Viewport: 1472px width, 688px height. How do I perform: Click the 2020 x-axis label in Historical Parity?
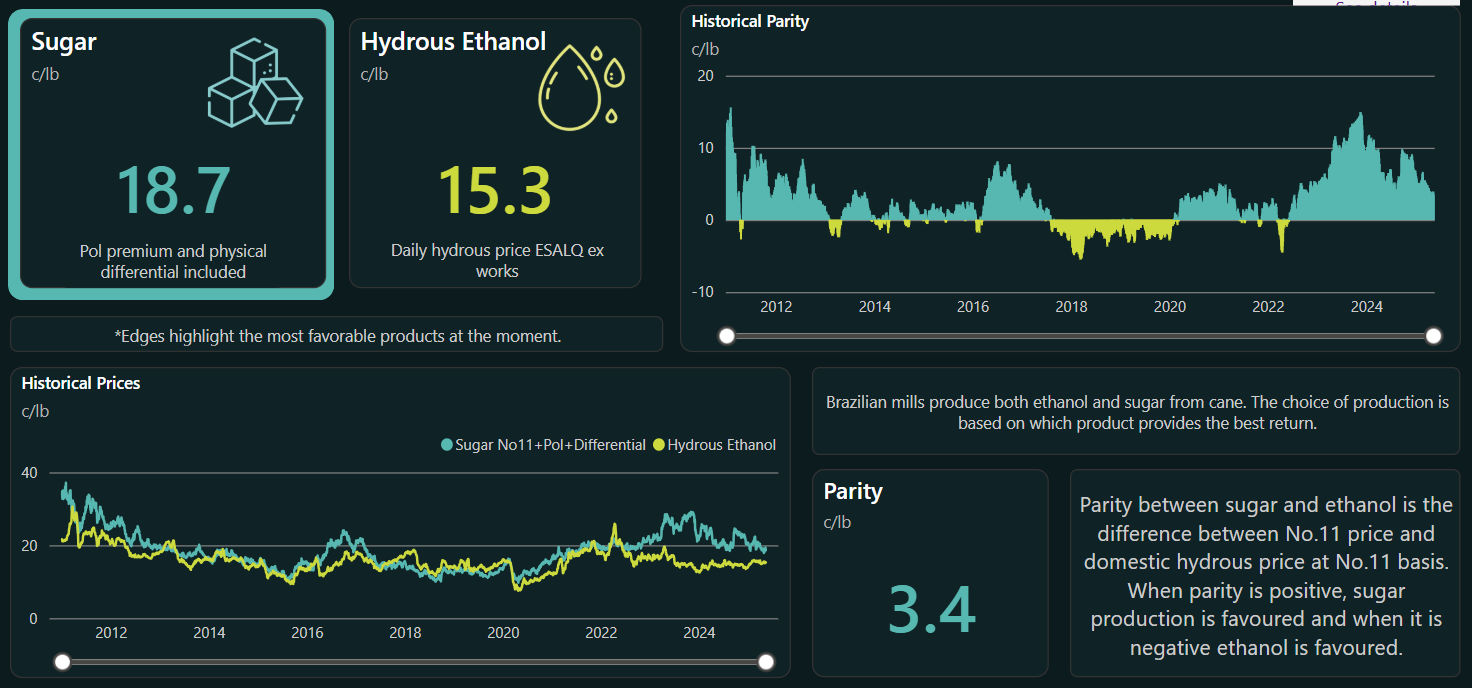tap(1170, 306)
